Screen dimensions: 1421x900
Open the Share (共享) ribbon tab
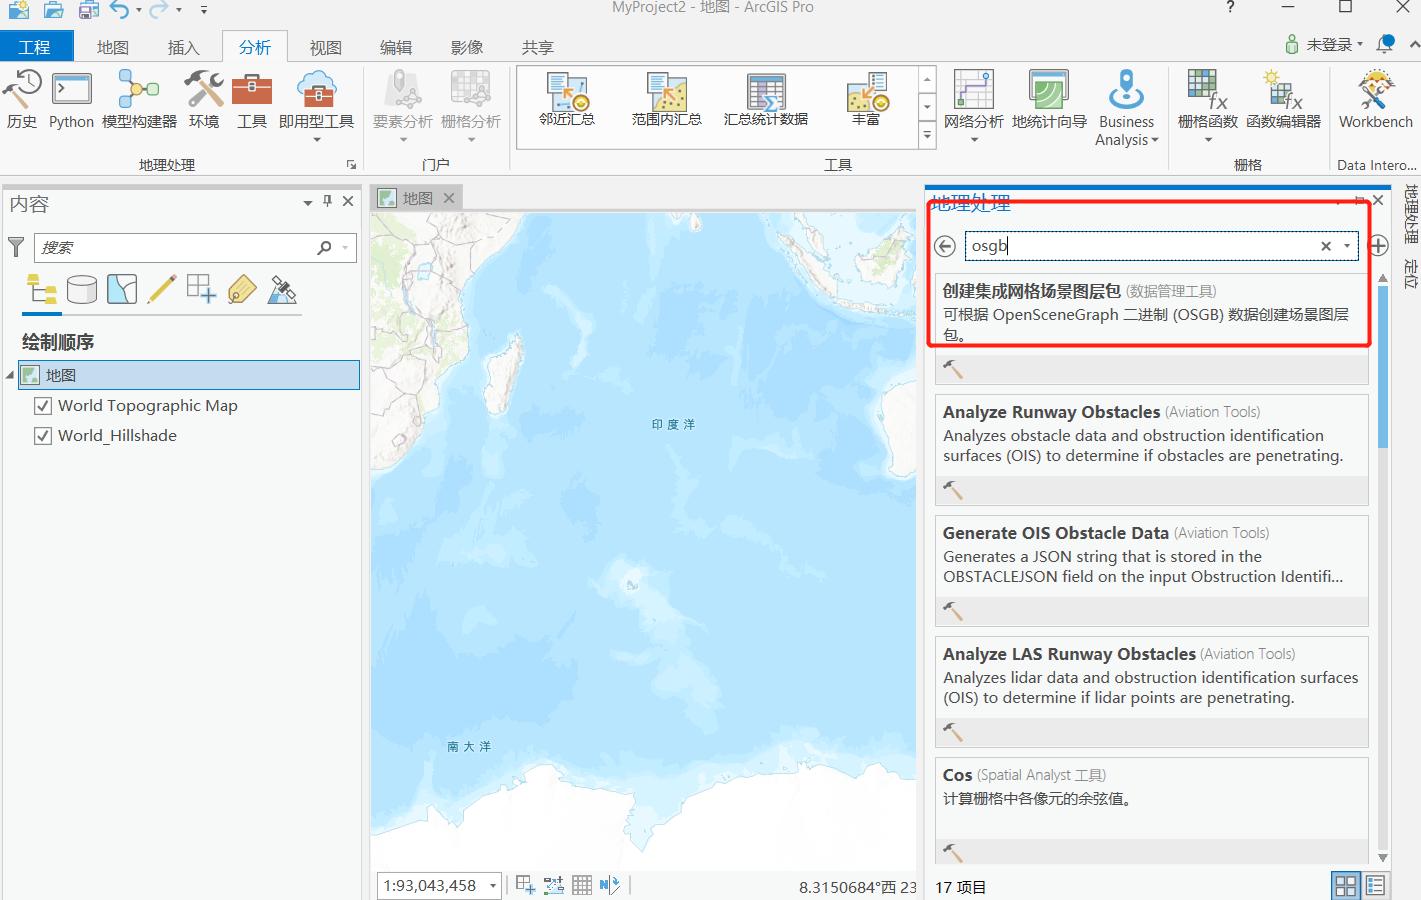[x=538, y=47]
